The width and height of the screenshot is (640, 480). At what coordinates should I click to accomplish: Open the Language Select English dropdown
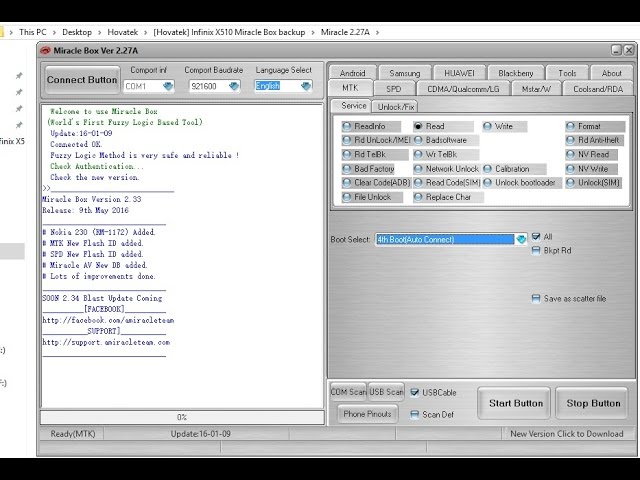(306, 86)
